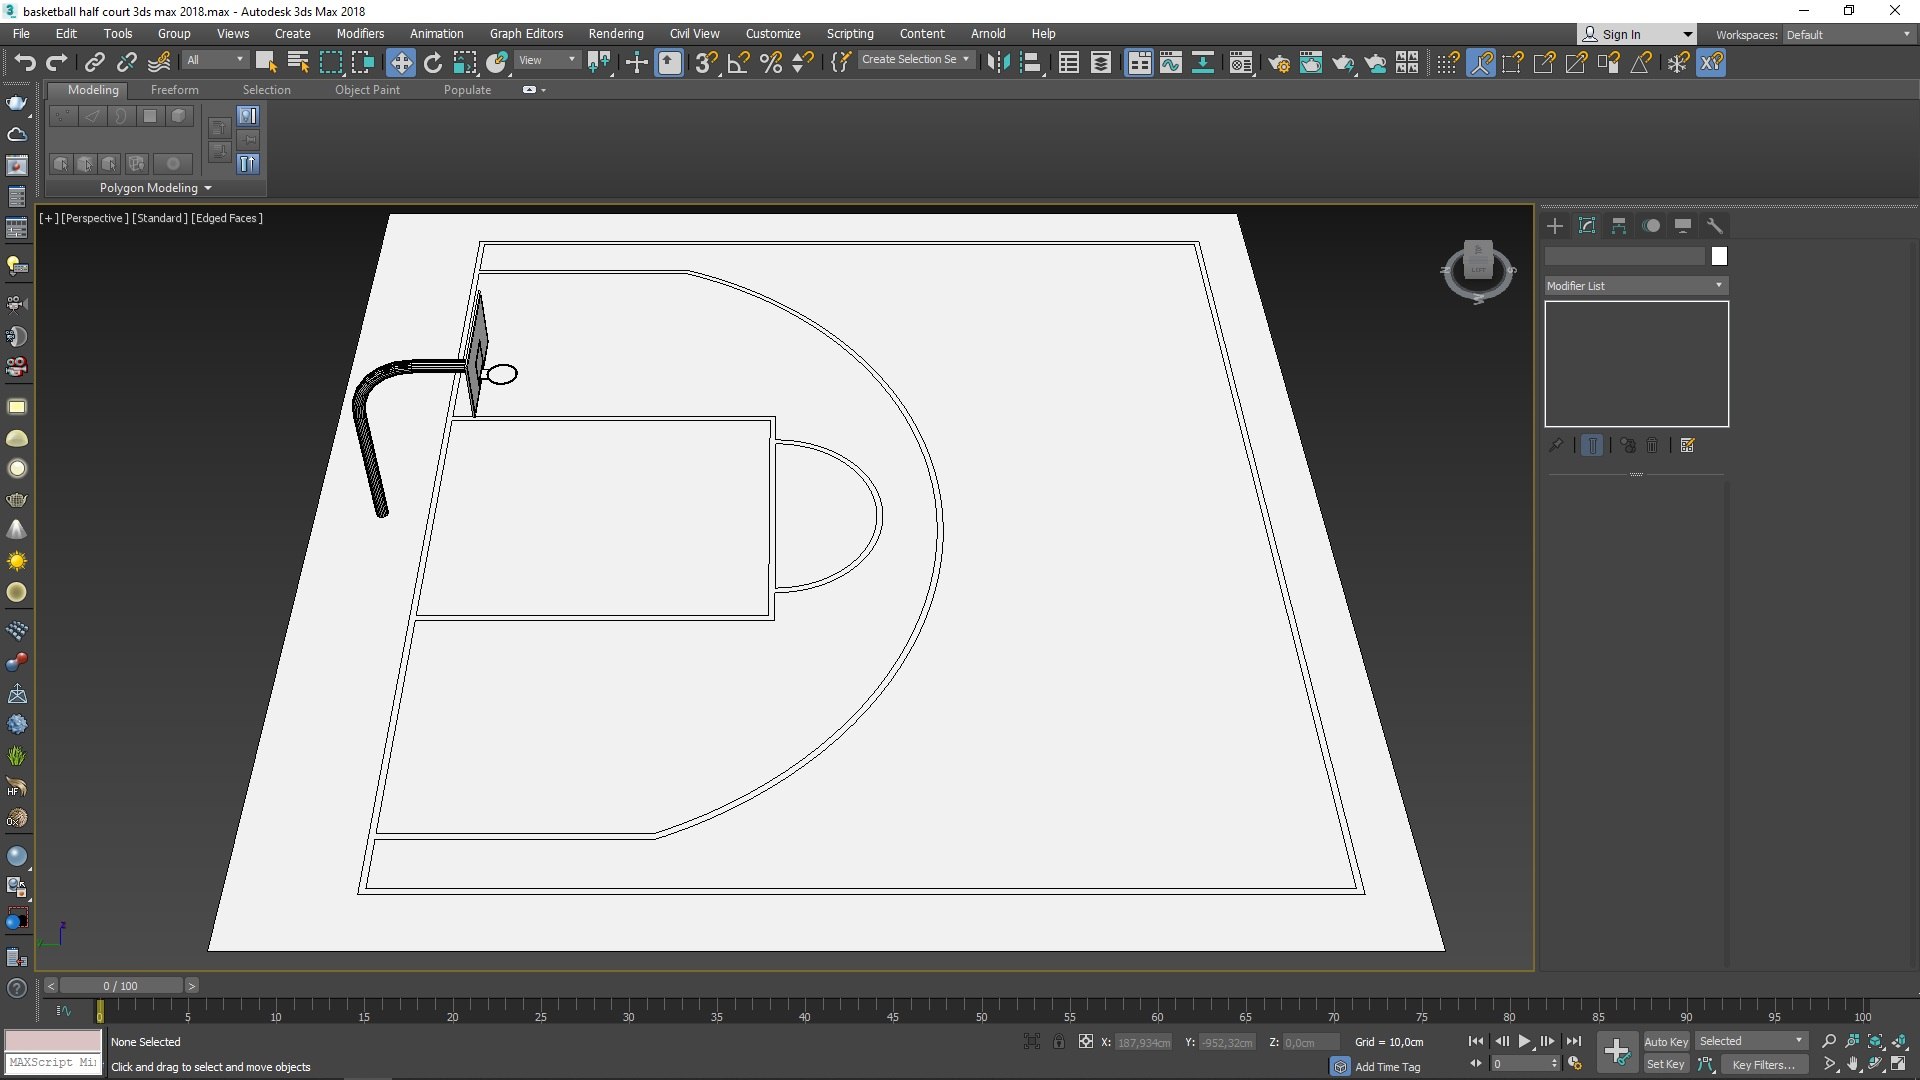1920x1080 pixels.
Task: Open the Graph Editors menu
Action: [526, 33]
